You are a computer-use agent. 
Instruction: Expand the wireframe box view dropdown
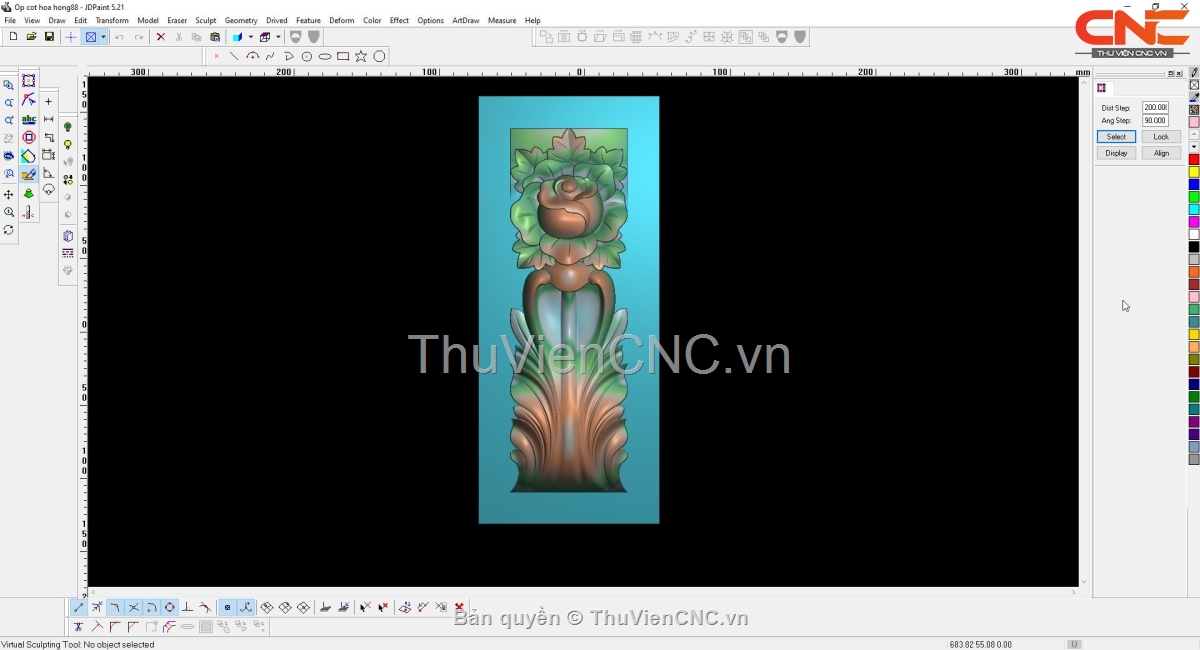pos(278,37)
